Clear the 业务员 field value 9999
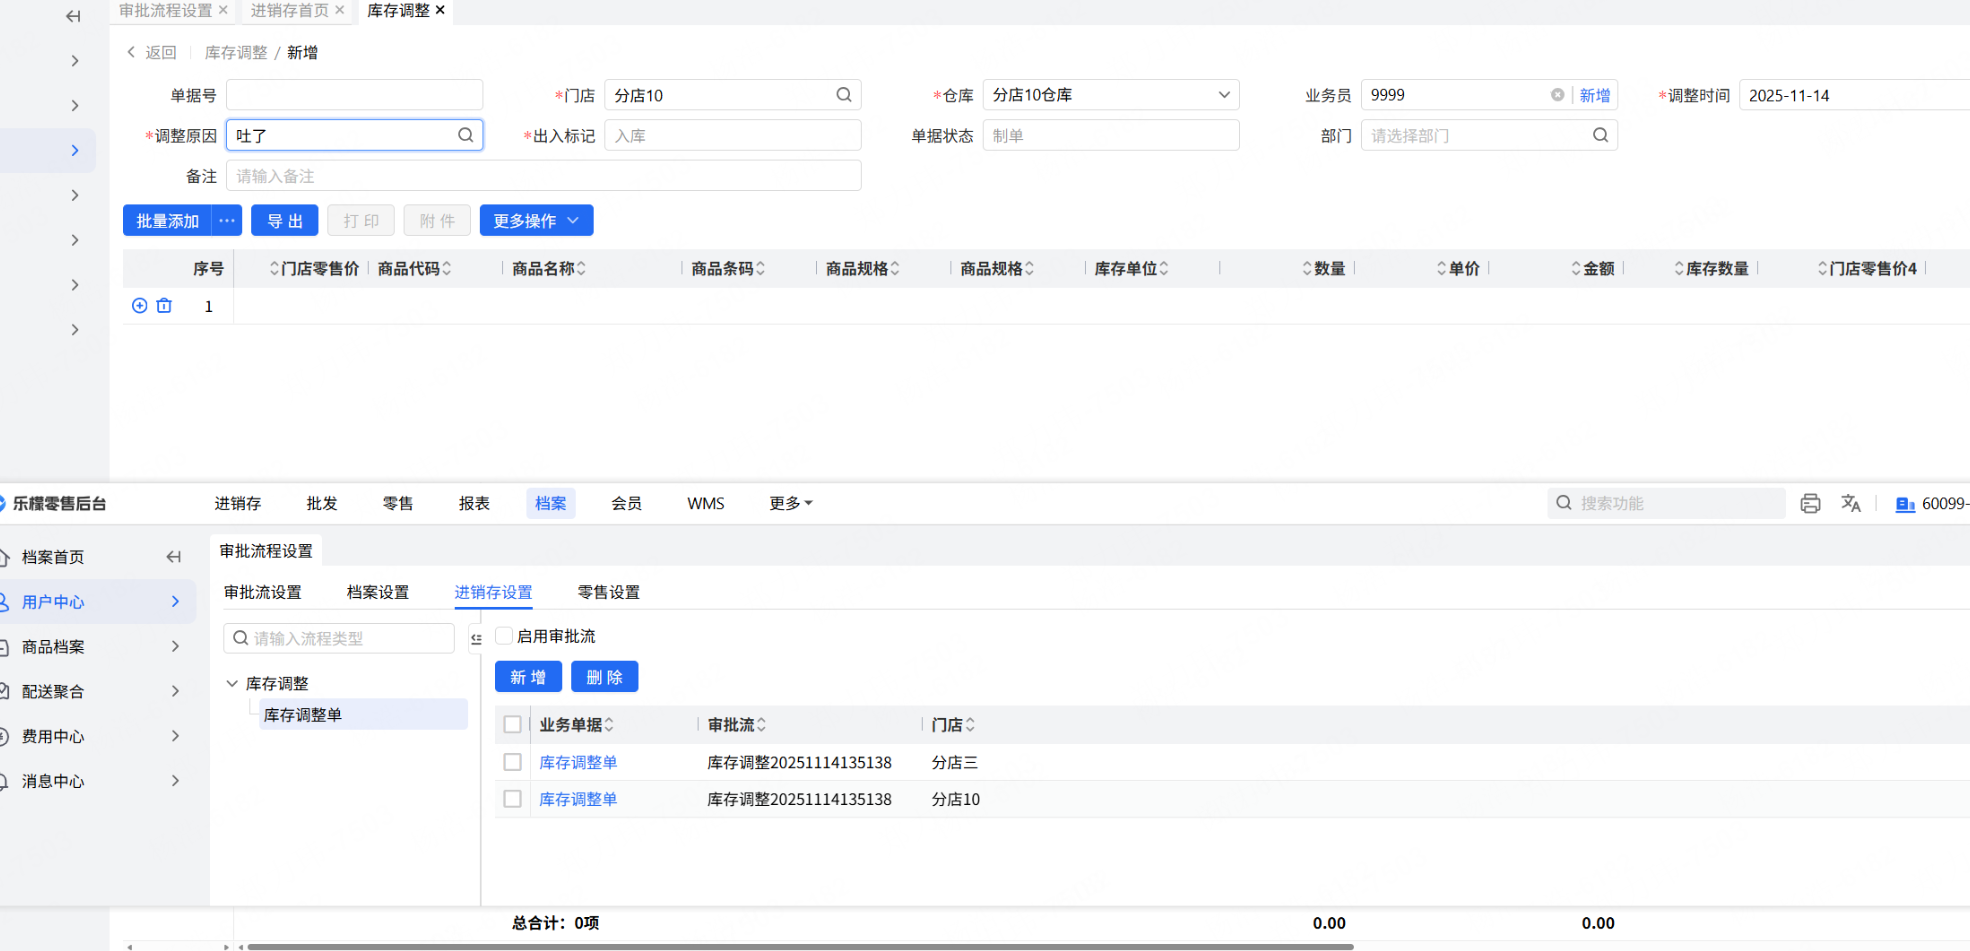1970x951 pixels. (x=1557, y=95)
